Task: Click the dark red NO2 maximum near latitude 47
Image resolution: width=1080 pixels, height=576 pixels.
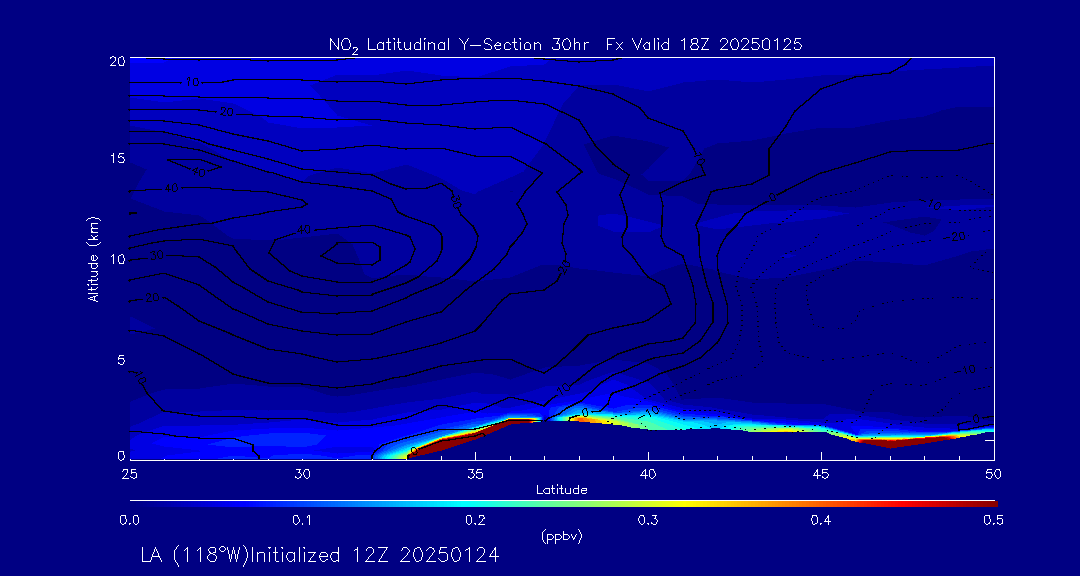Action: pyautogui.click(x=895, y=442)
